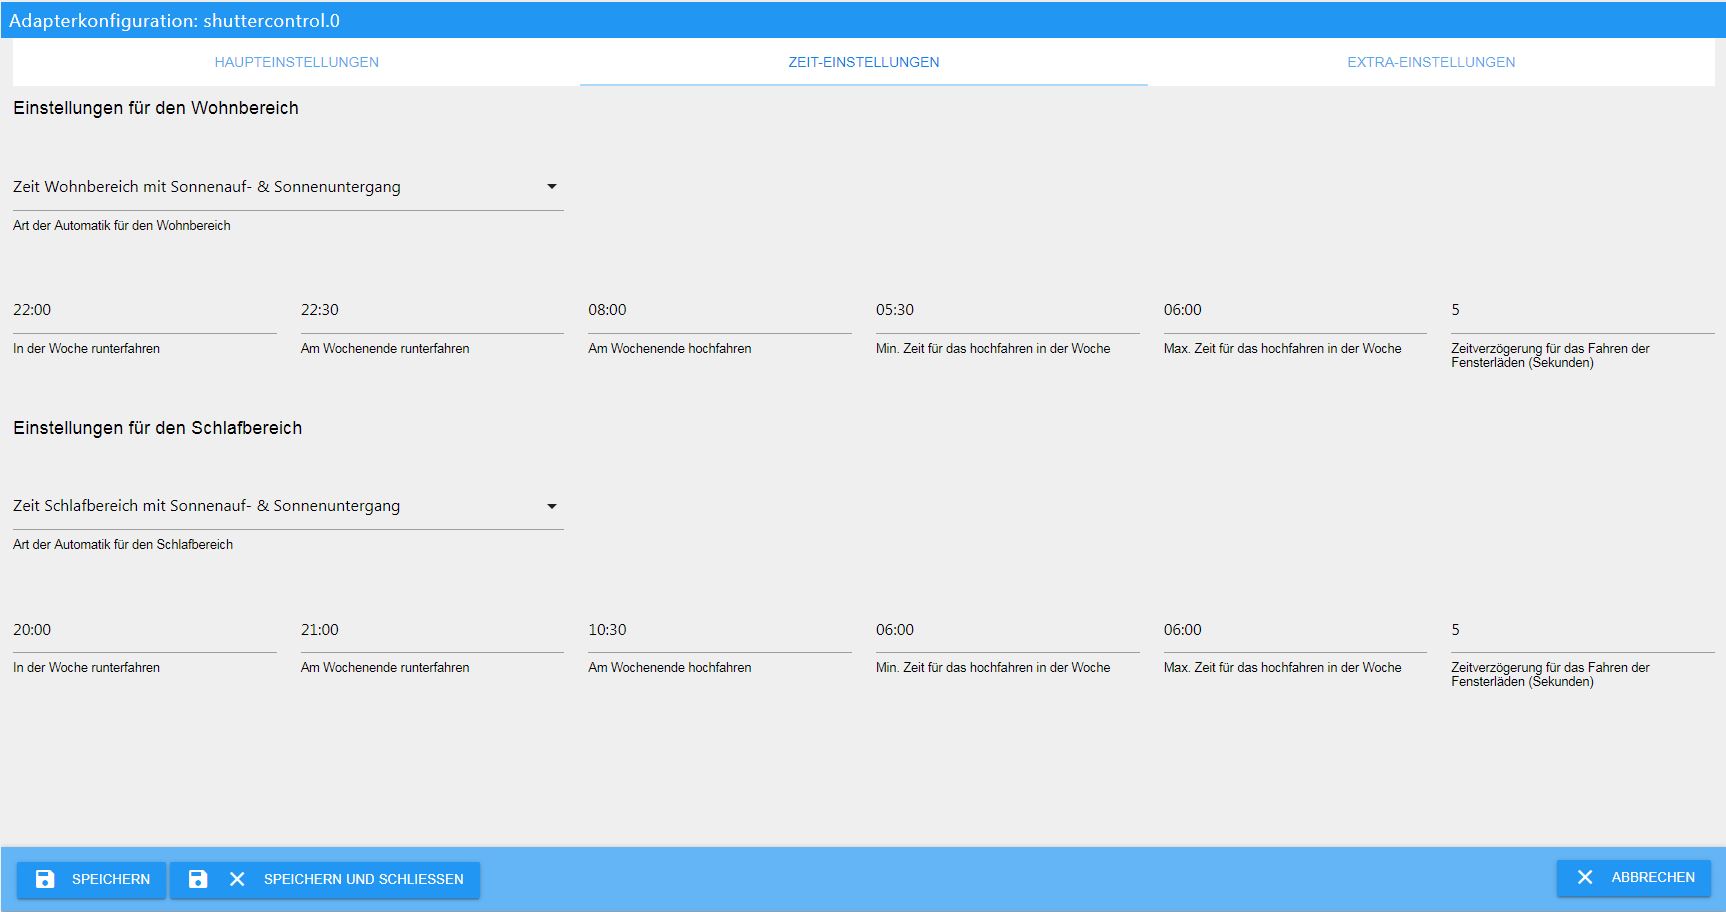Click the 'Einstellungen für den Wohnbereich' heading
Image resolution: width=1726 pixels, height=912 pixels.
(156, 108)
